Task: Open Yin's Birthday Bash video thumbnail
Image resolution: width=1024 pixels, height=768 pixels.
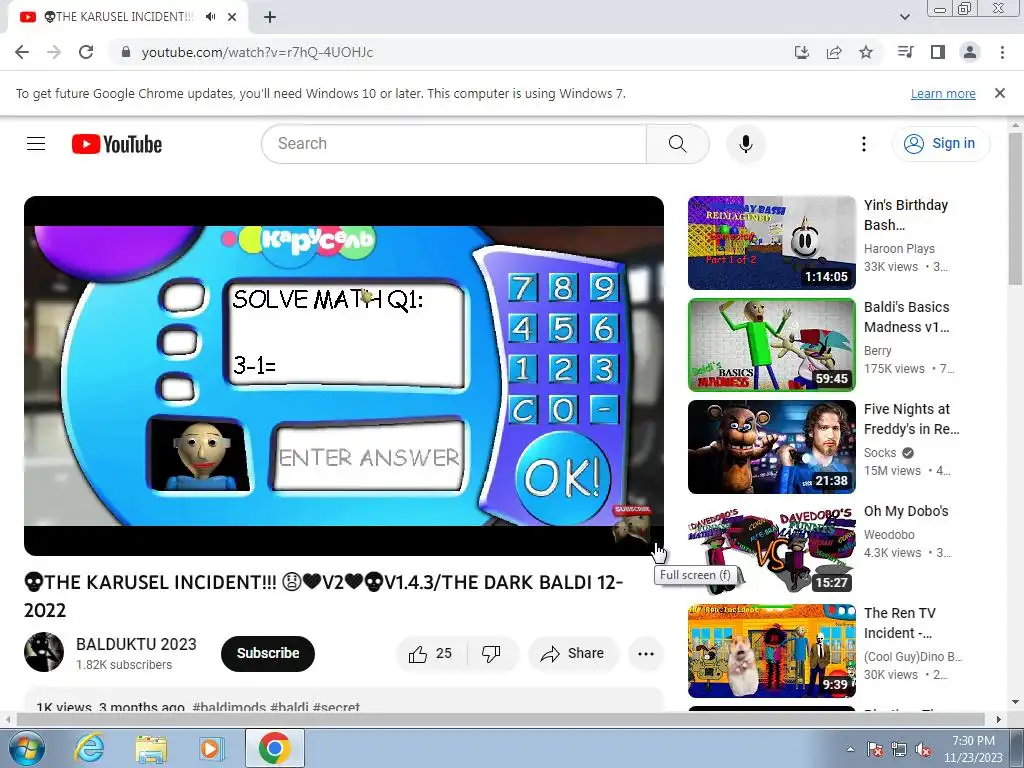Action: pyautogui.click(x=771, y=243)
